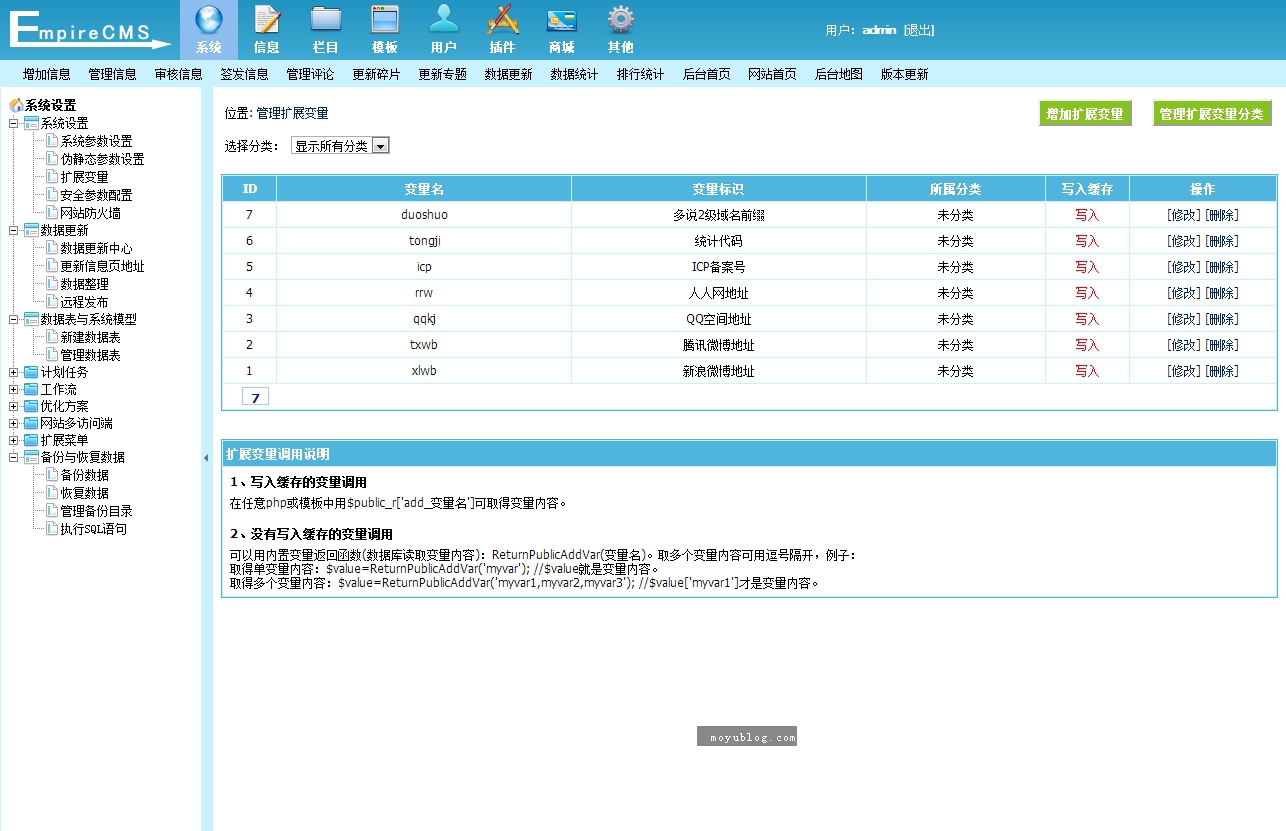Screen dimensions: 1286x831
Task: Open the 选择分类 category dropdown
Action: [340, 146]
